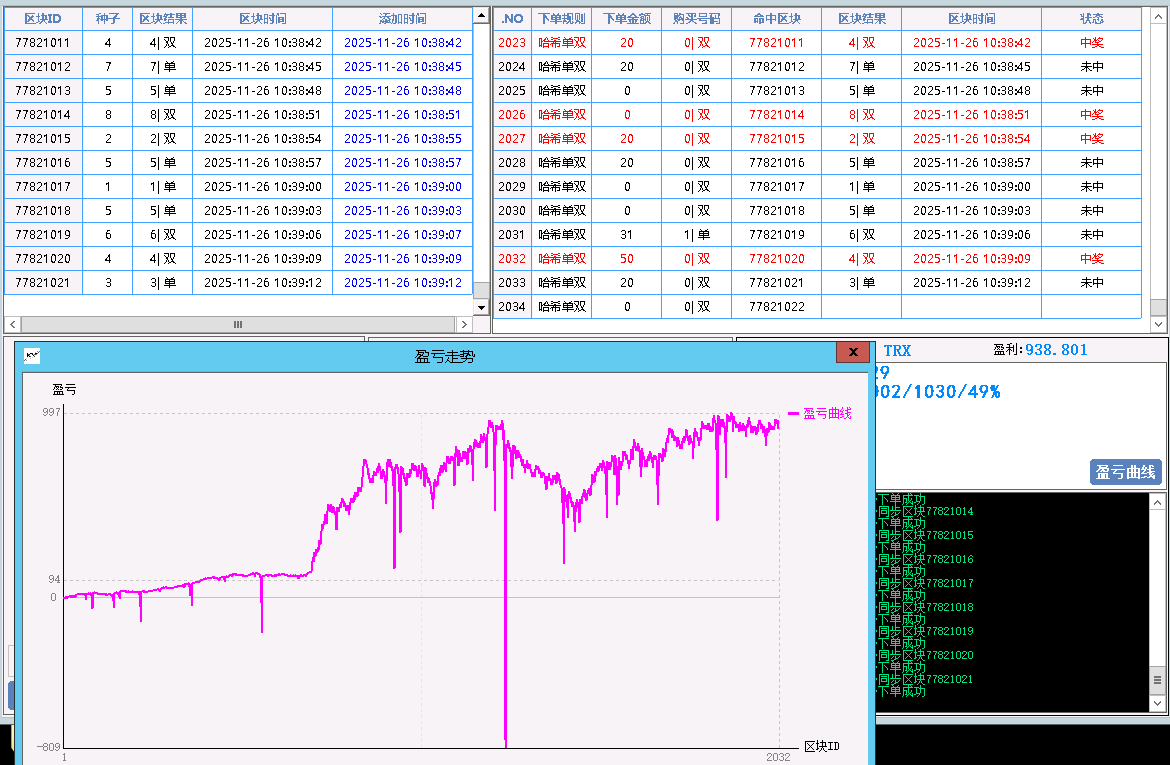Click the log panel scrollbar thumb

pos(1158,680)
